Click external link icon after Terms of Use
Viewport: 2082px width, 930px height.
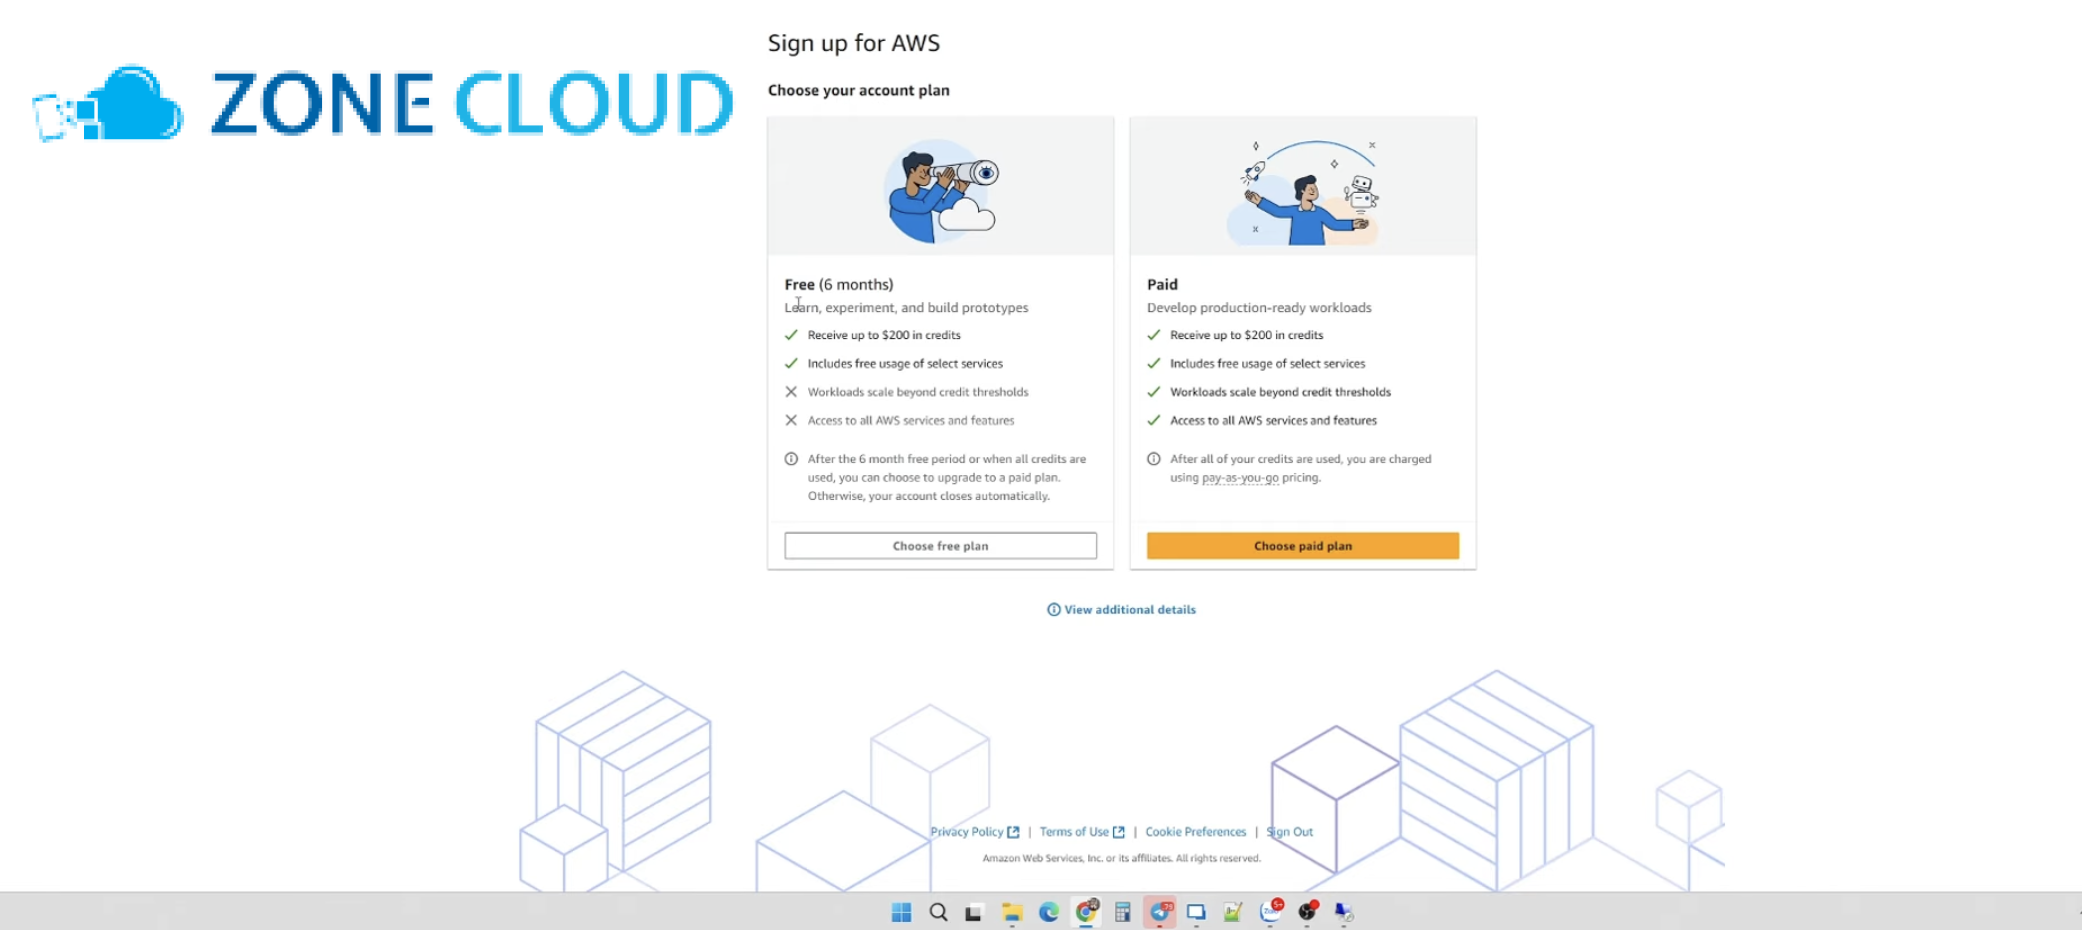(x=1119, y=832)
